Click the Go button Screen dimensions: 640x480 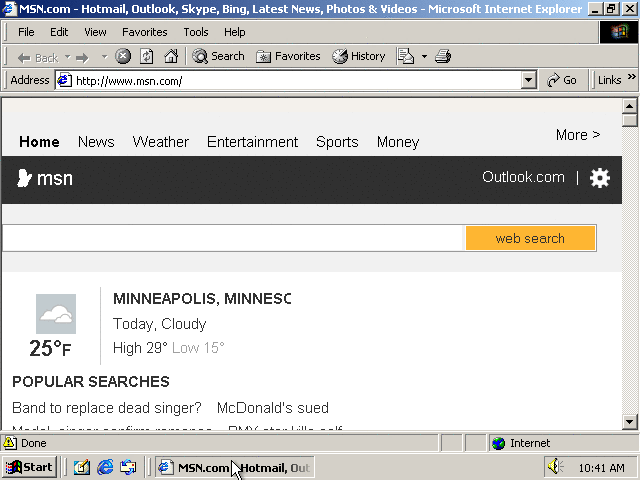562,80
